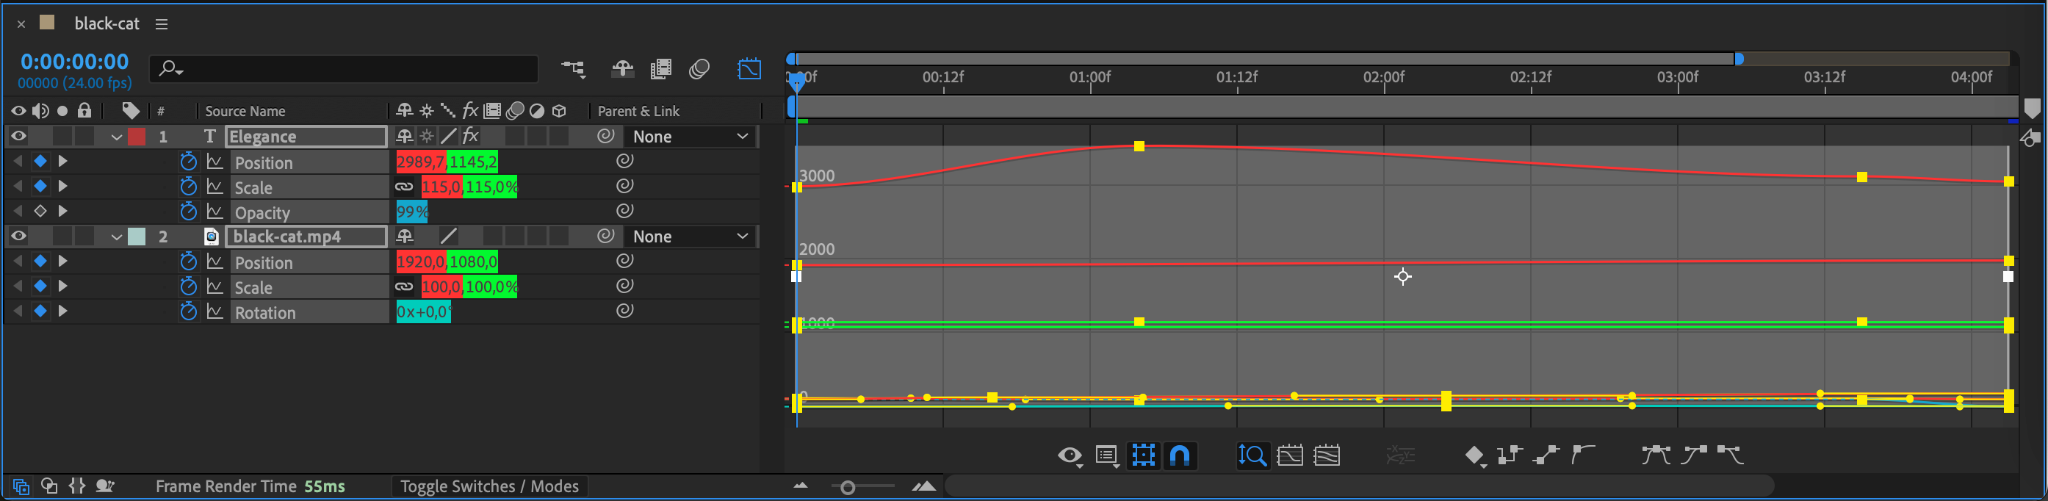Include Elegance Scale in graph editor set
Screen dimensions: 2048x501
tap(214, 186)
